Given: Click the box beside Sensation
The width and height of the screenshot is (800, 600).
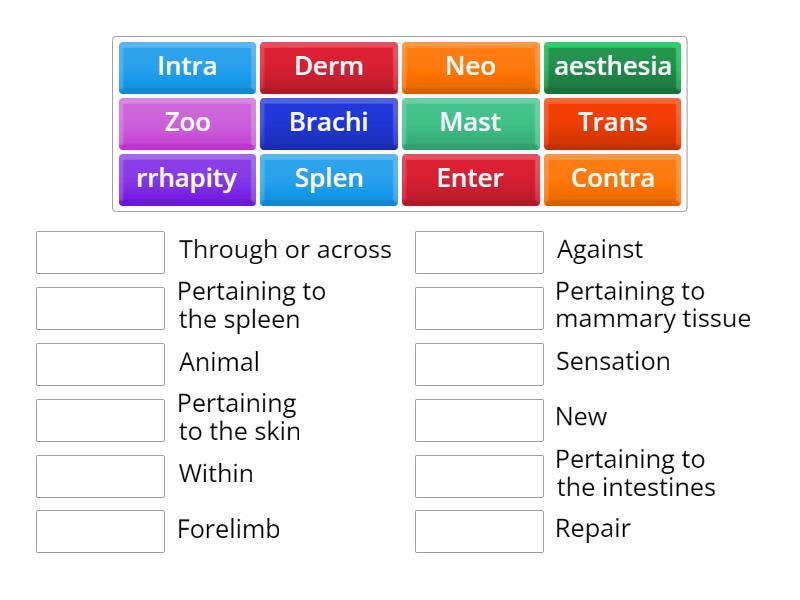Looking at the screenshot, I should (x=479, y=363).
